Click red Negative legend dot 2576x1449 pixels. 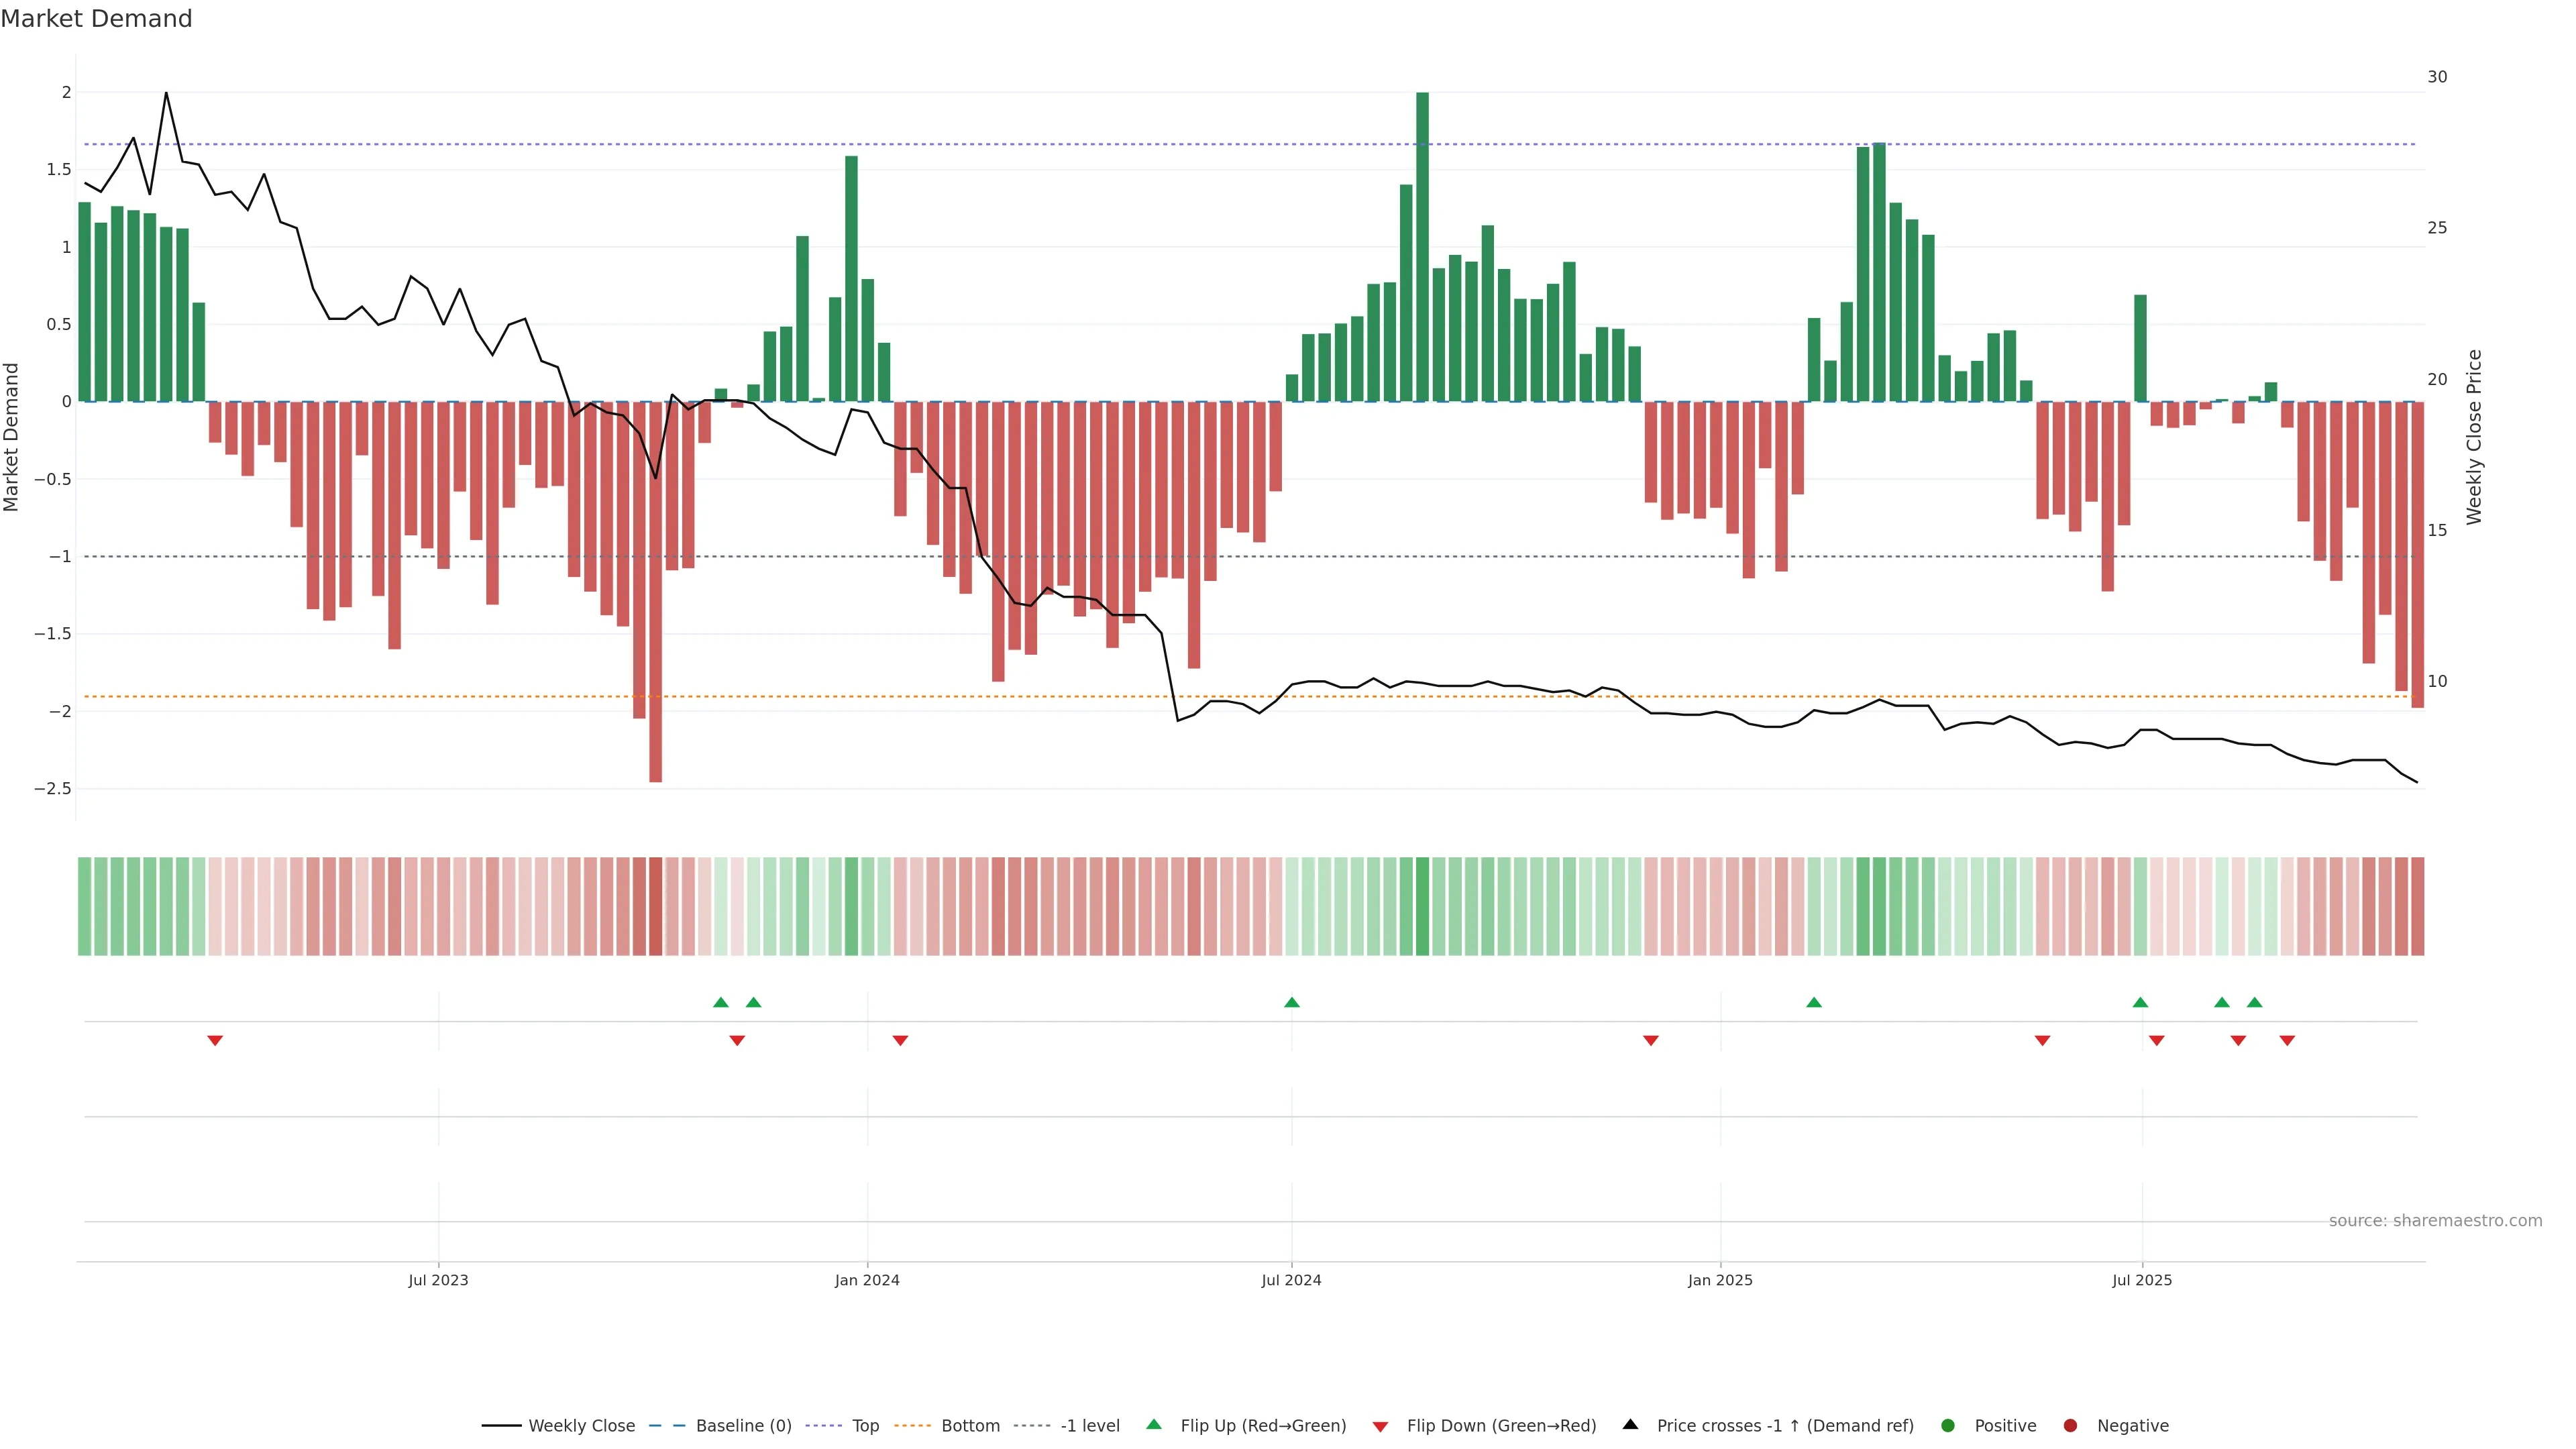[2070, 1425]
